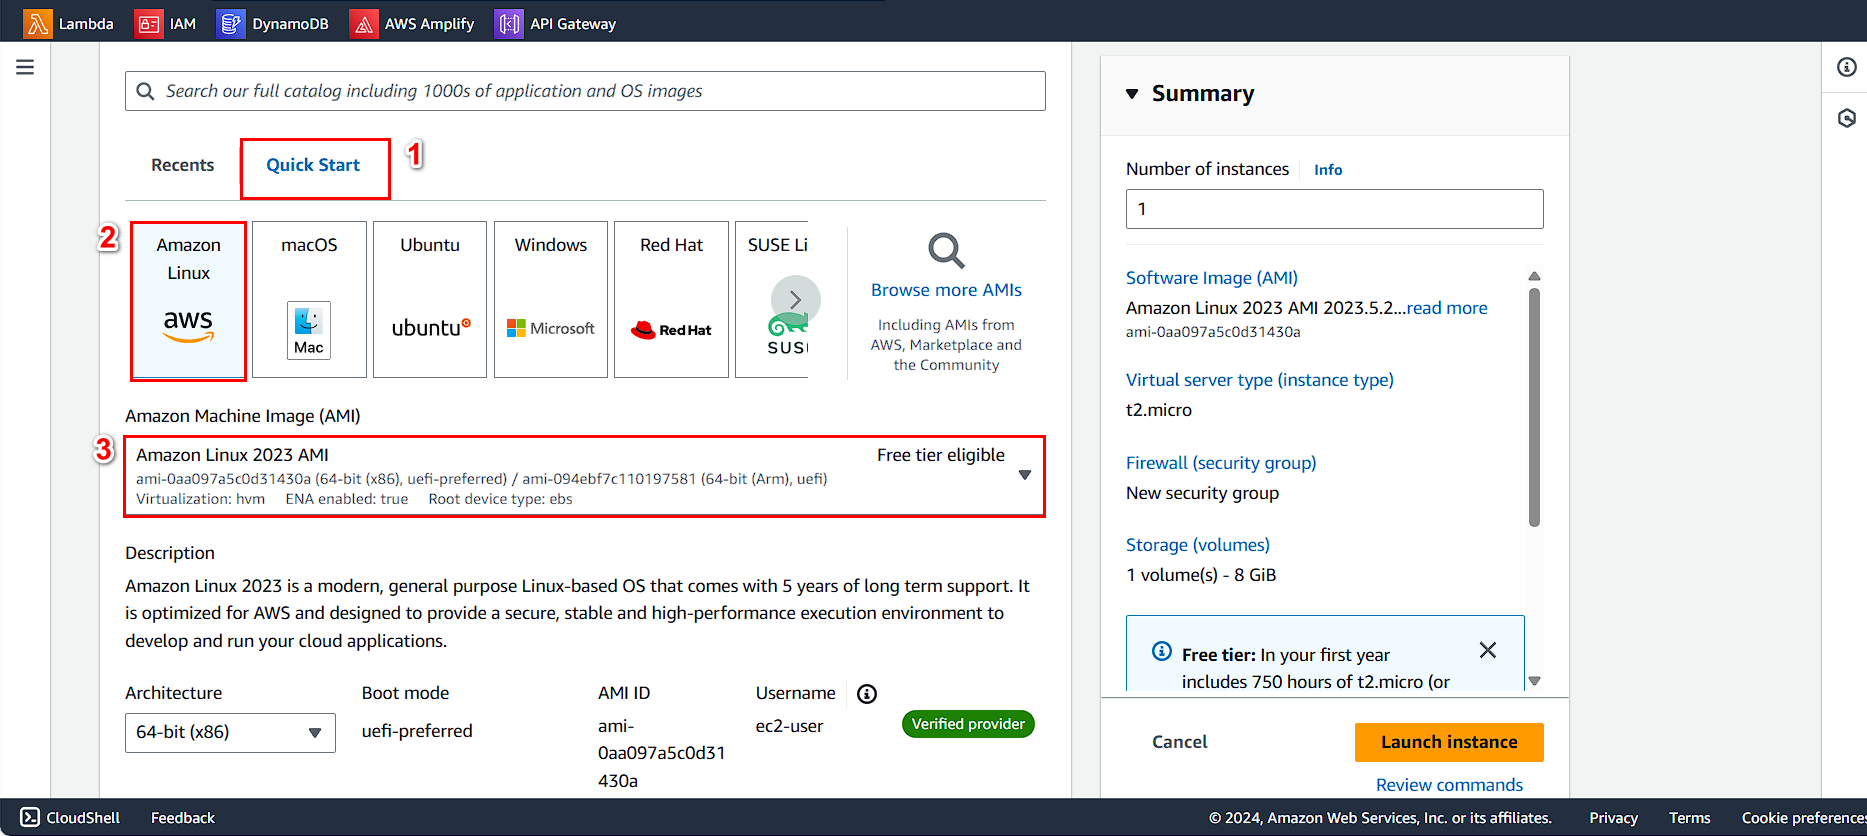Open the AWS Amplify shortcut

click(412, 23)
